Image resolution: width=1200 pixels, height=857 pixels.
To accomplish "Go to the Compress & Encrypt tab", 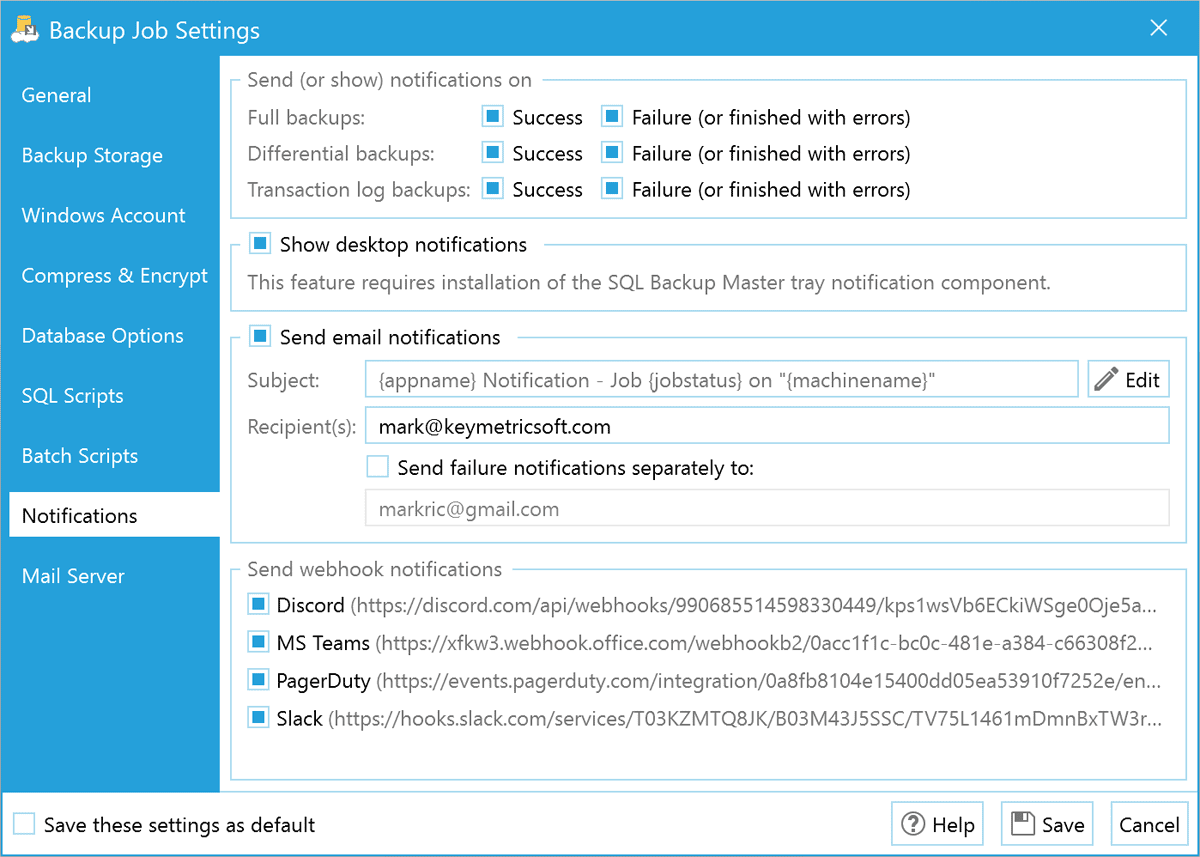I will 115,276.
